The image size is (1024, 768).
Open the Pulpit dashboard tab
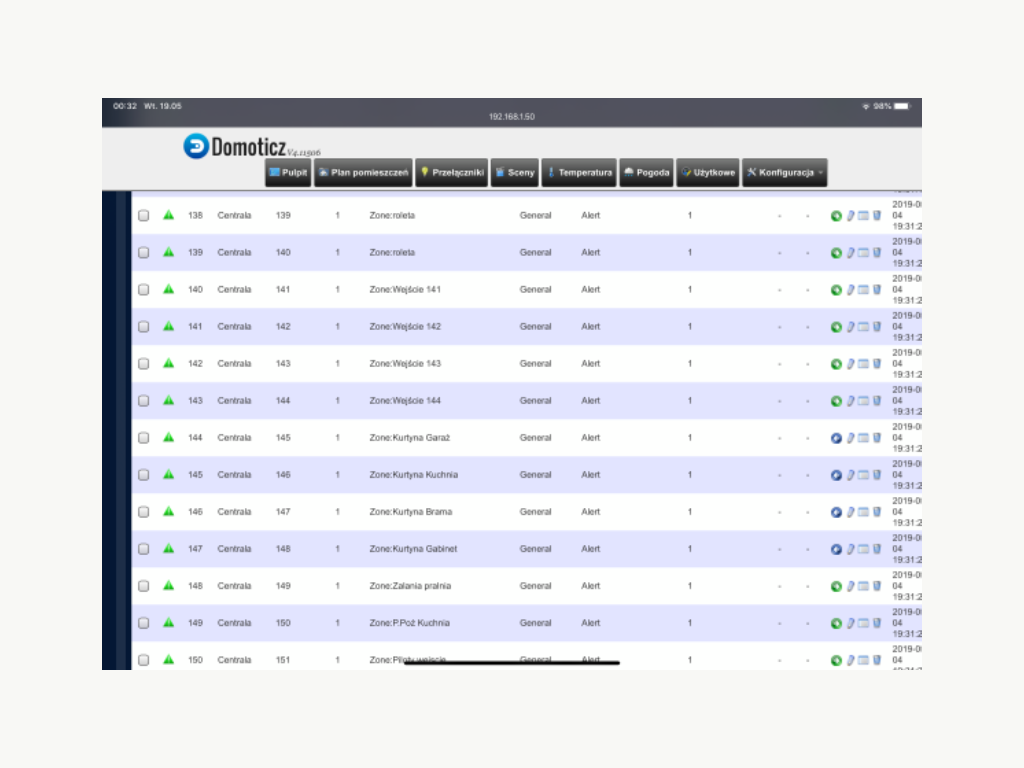[288, 172]
